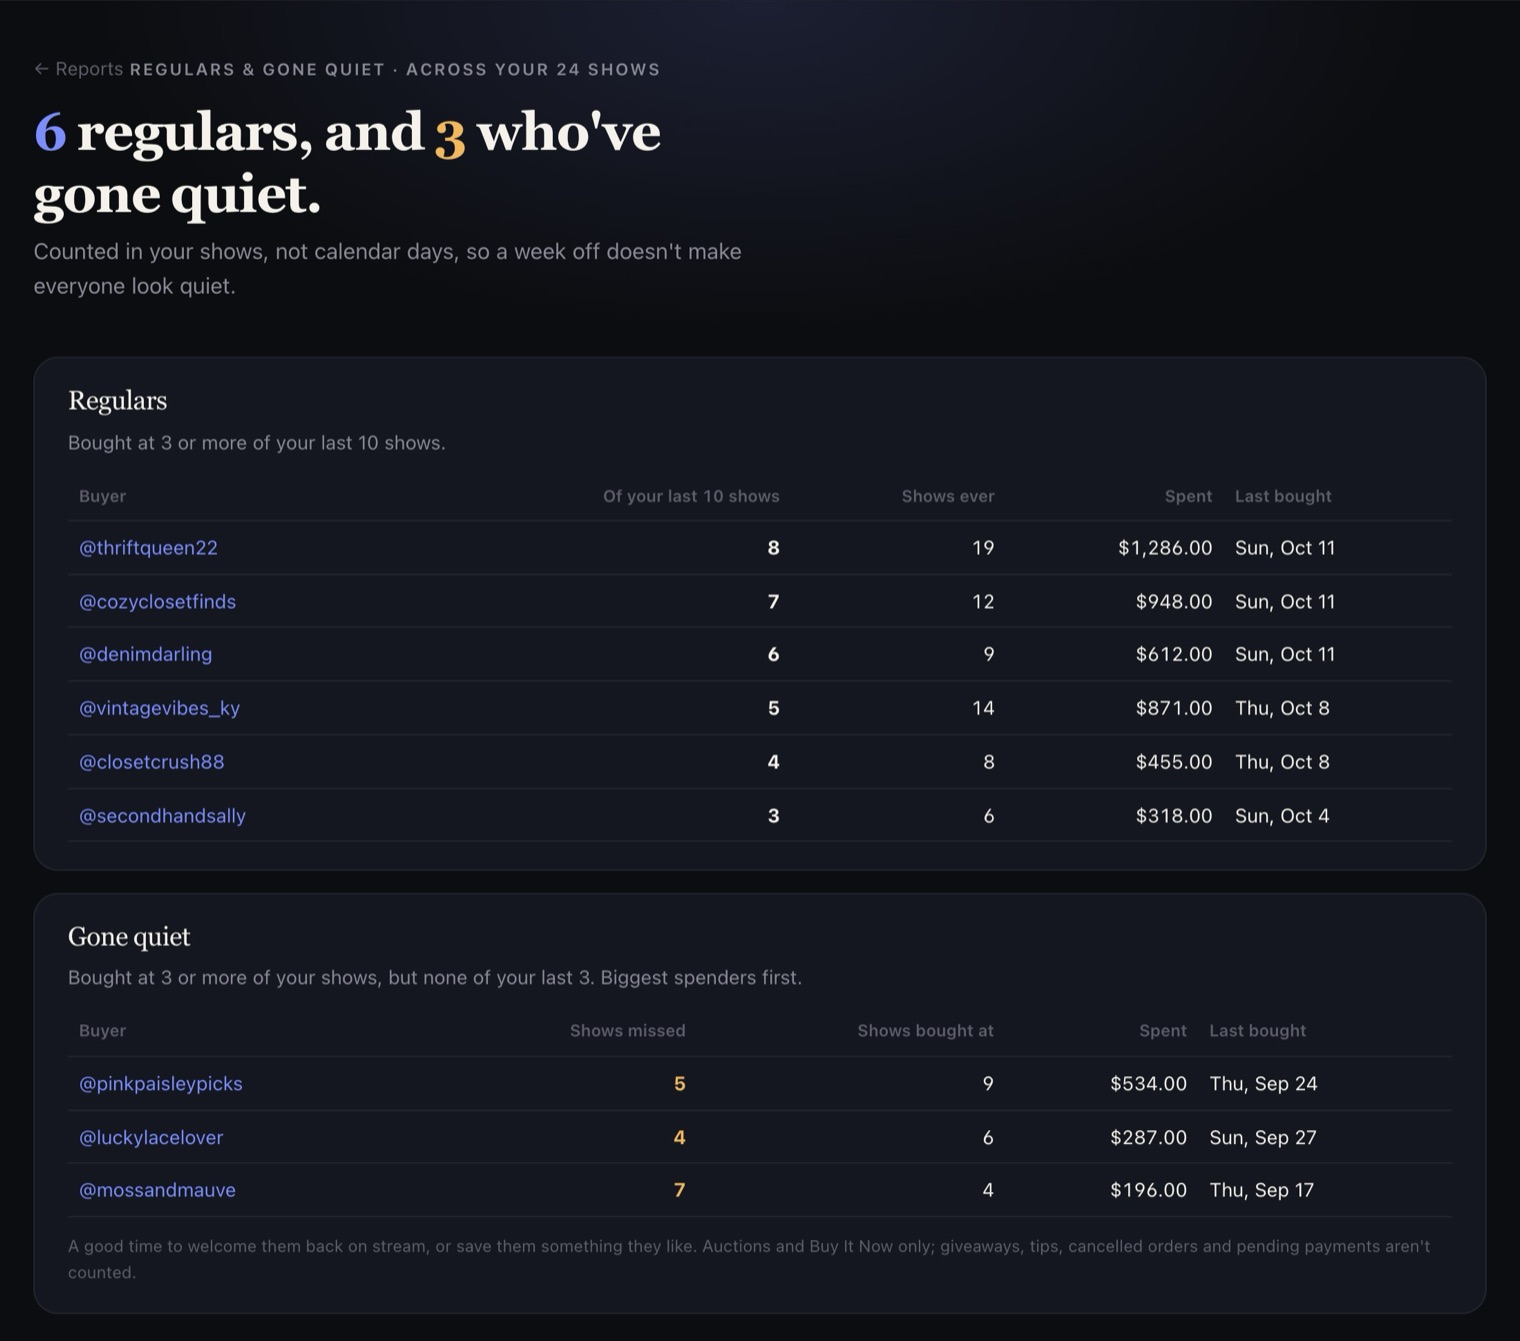Open buyer @pinkpaisleypicks
Screen dimensions: 1520x1341
[160, 1084]
